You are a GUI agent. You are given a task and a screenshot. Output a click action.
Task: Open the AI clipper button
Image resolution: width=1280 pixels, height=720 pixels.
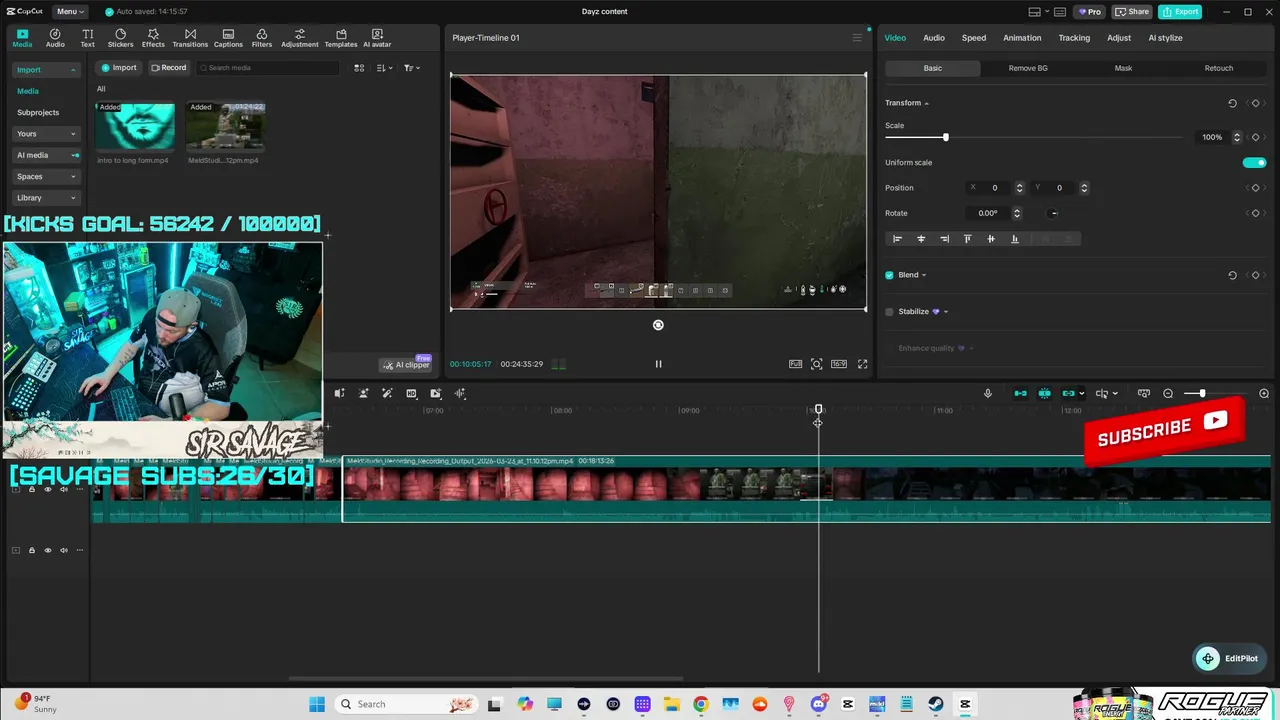[406, 365]
